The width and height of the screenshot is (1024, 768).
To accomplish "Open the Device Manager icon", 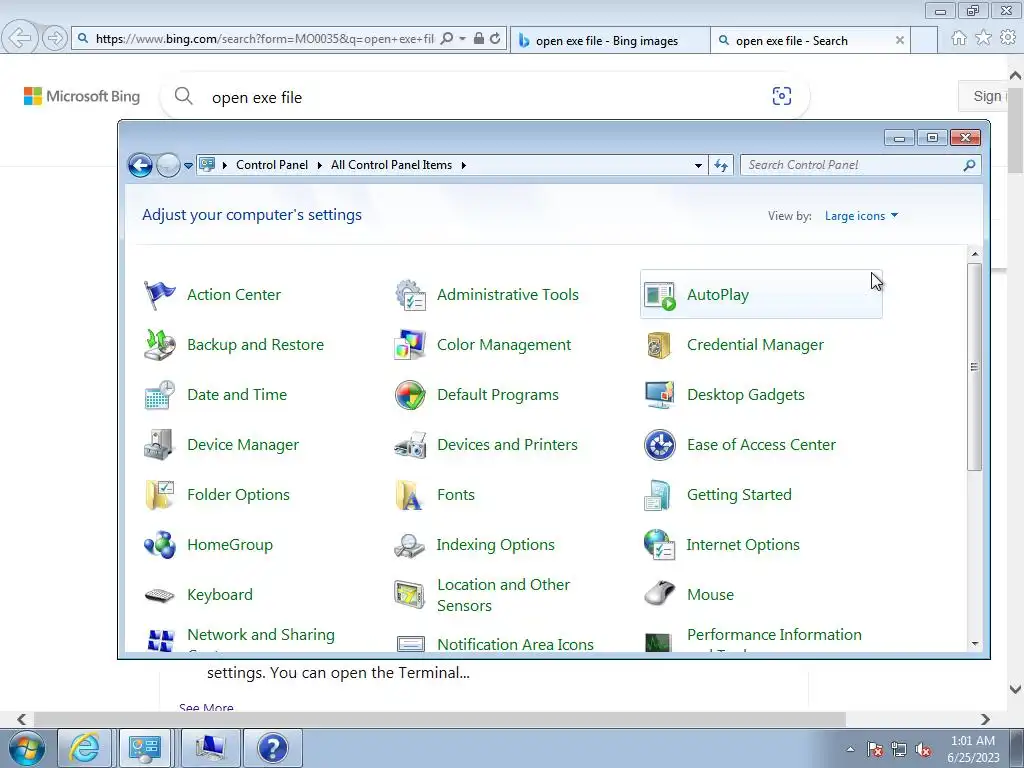I will click(159, 445).
